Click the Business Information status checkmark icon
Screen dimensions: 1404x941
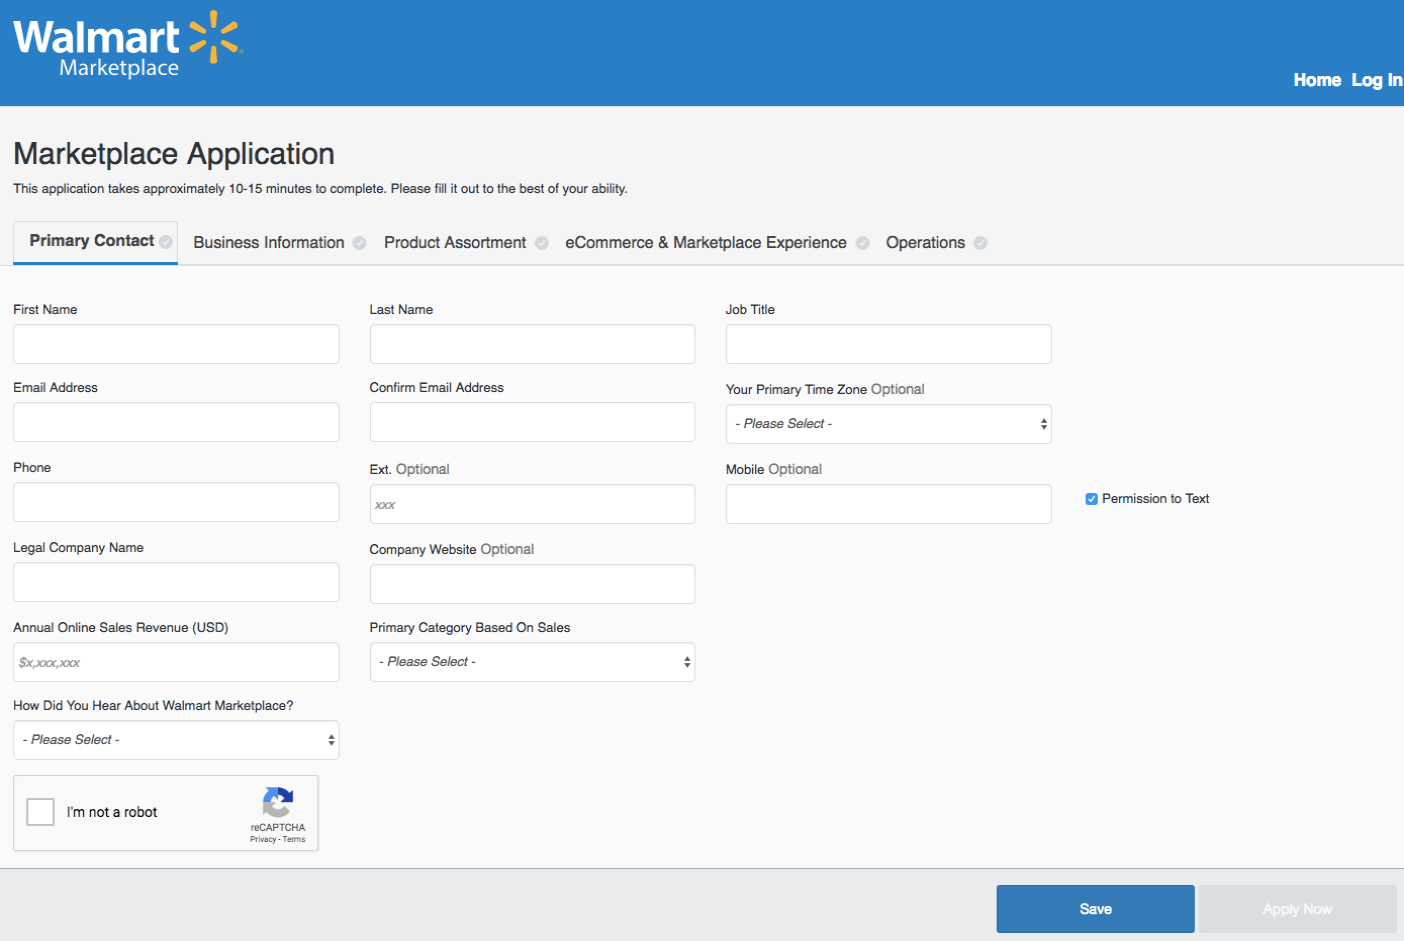click(x=360, y=243)
